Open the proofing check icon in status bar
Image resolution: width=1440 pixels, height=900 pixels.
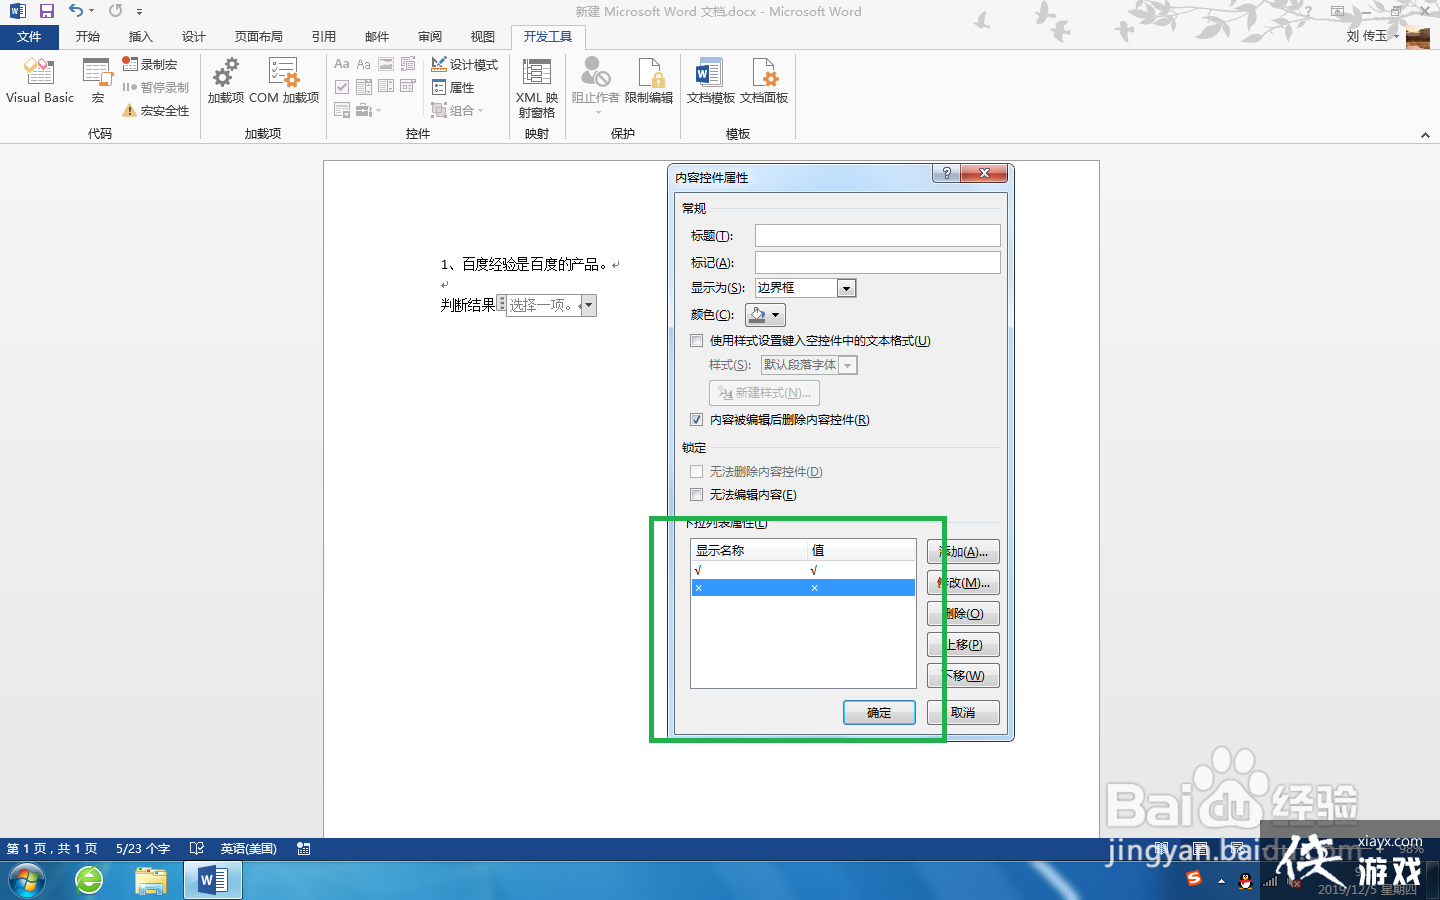197,849
